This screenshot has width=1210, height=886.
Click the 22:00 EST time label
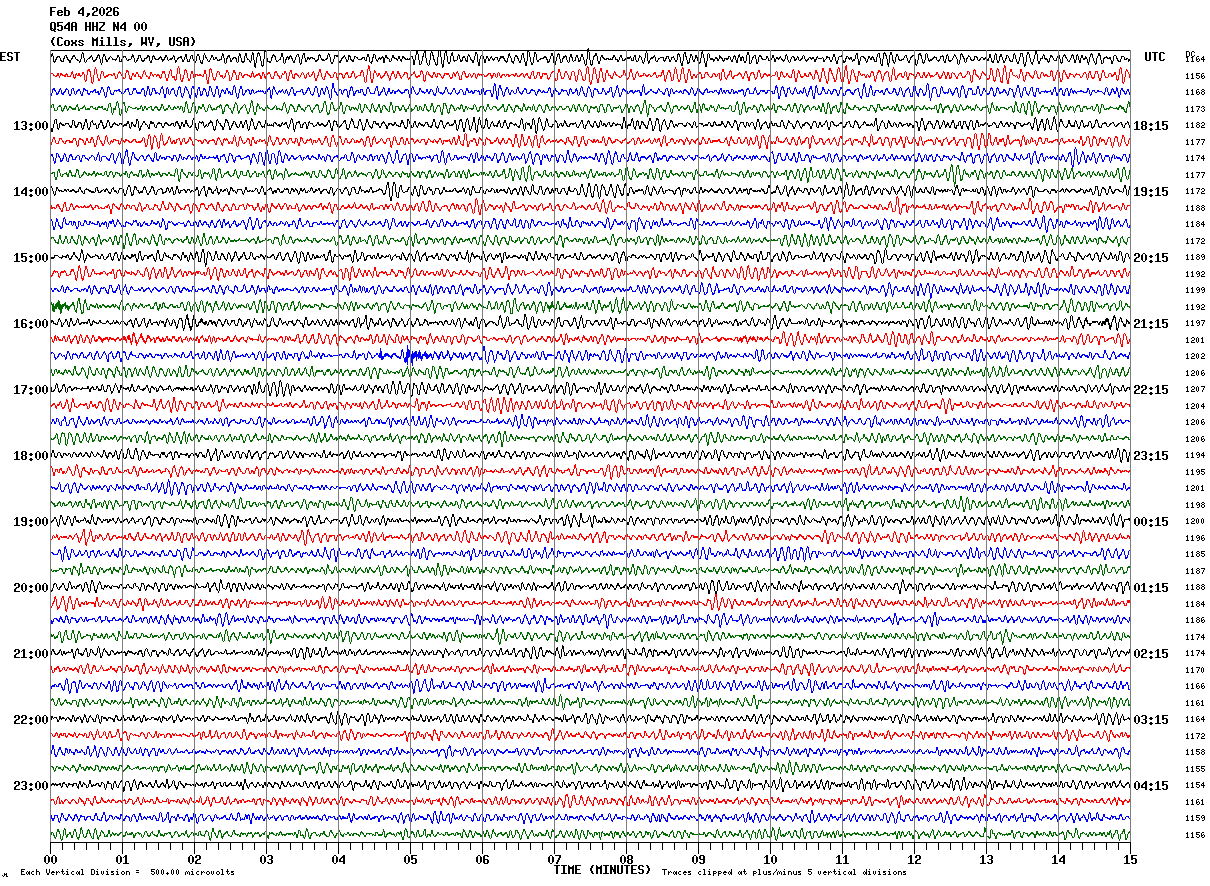(x=31, y=720)
